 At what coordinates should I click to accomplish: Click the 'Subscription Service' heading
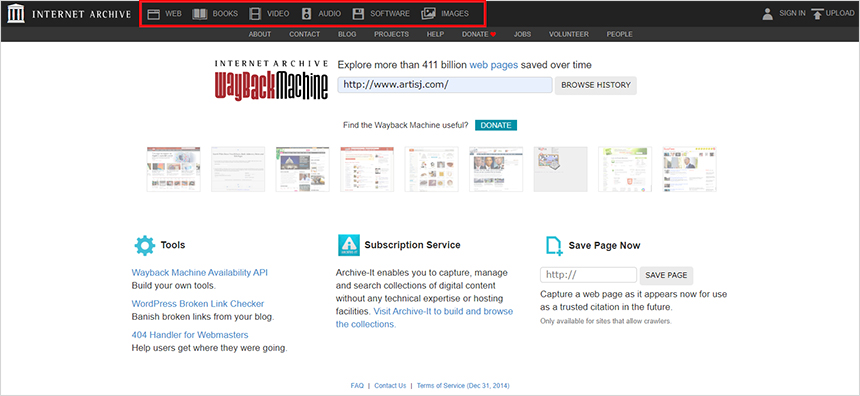click(412, 245)
